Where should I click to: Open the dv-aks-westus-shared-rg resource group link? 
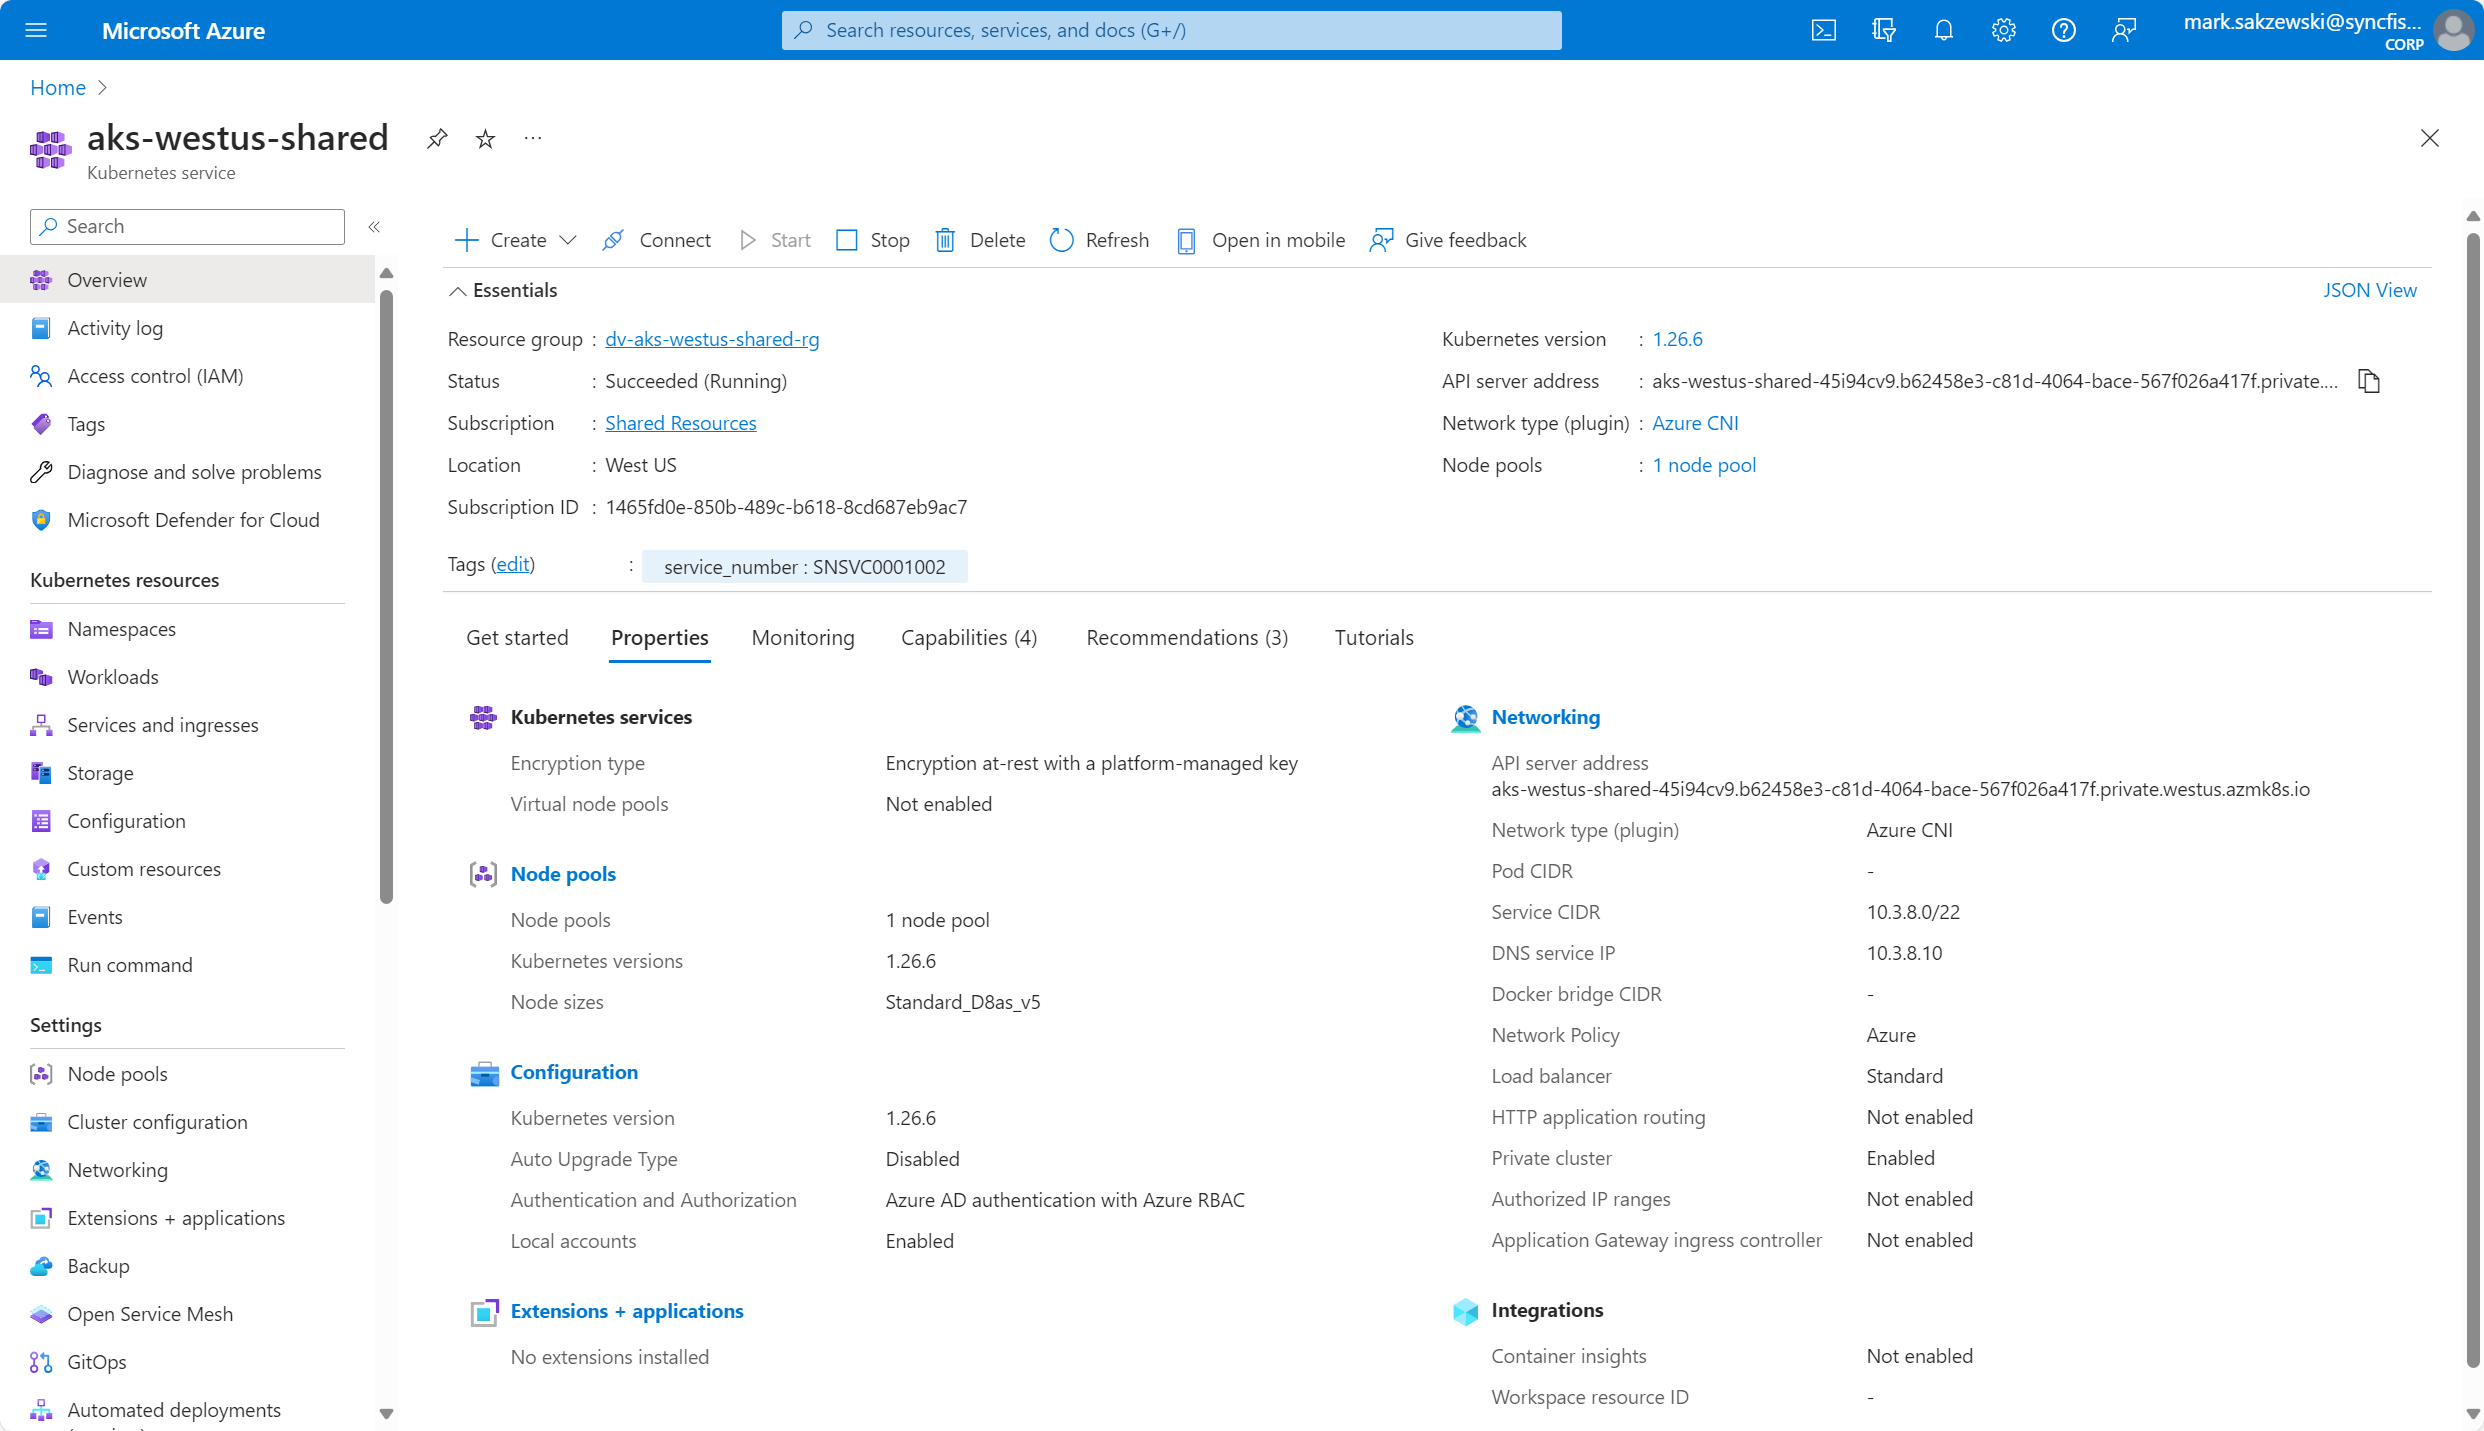click(x=712, y=339)
